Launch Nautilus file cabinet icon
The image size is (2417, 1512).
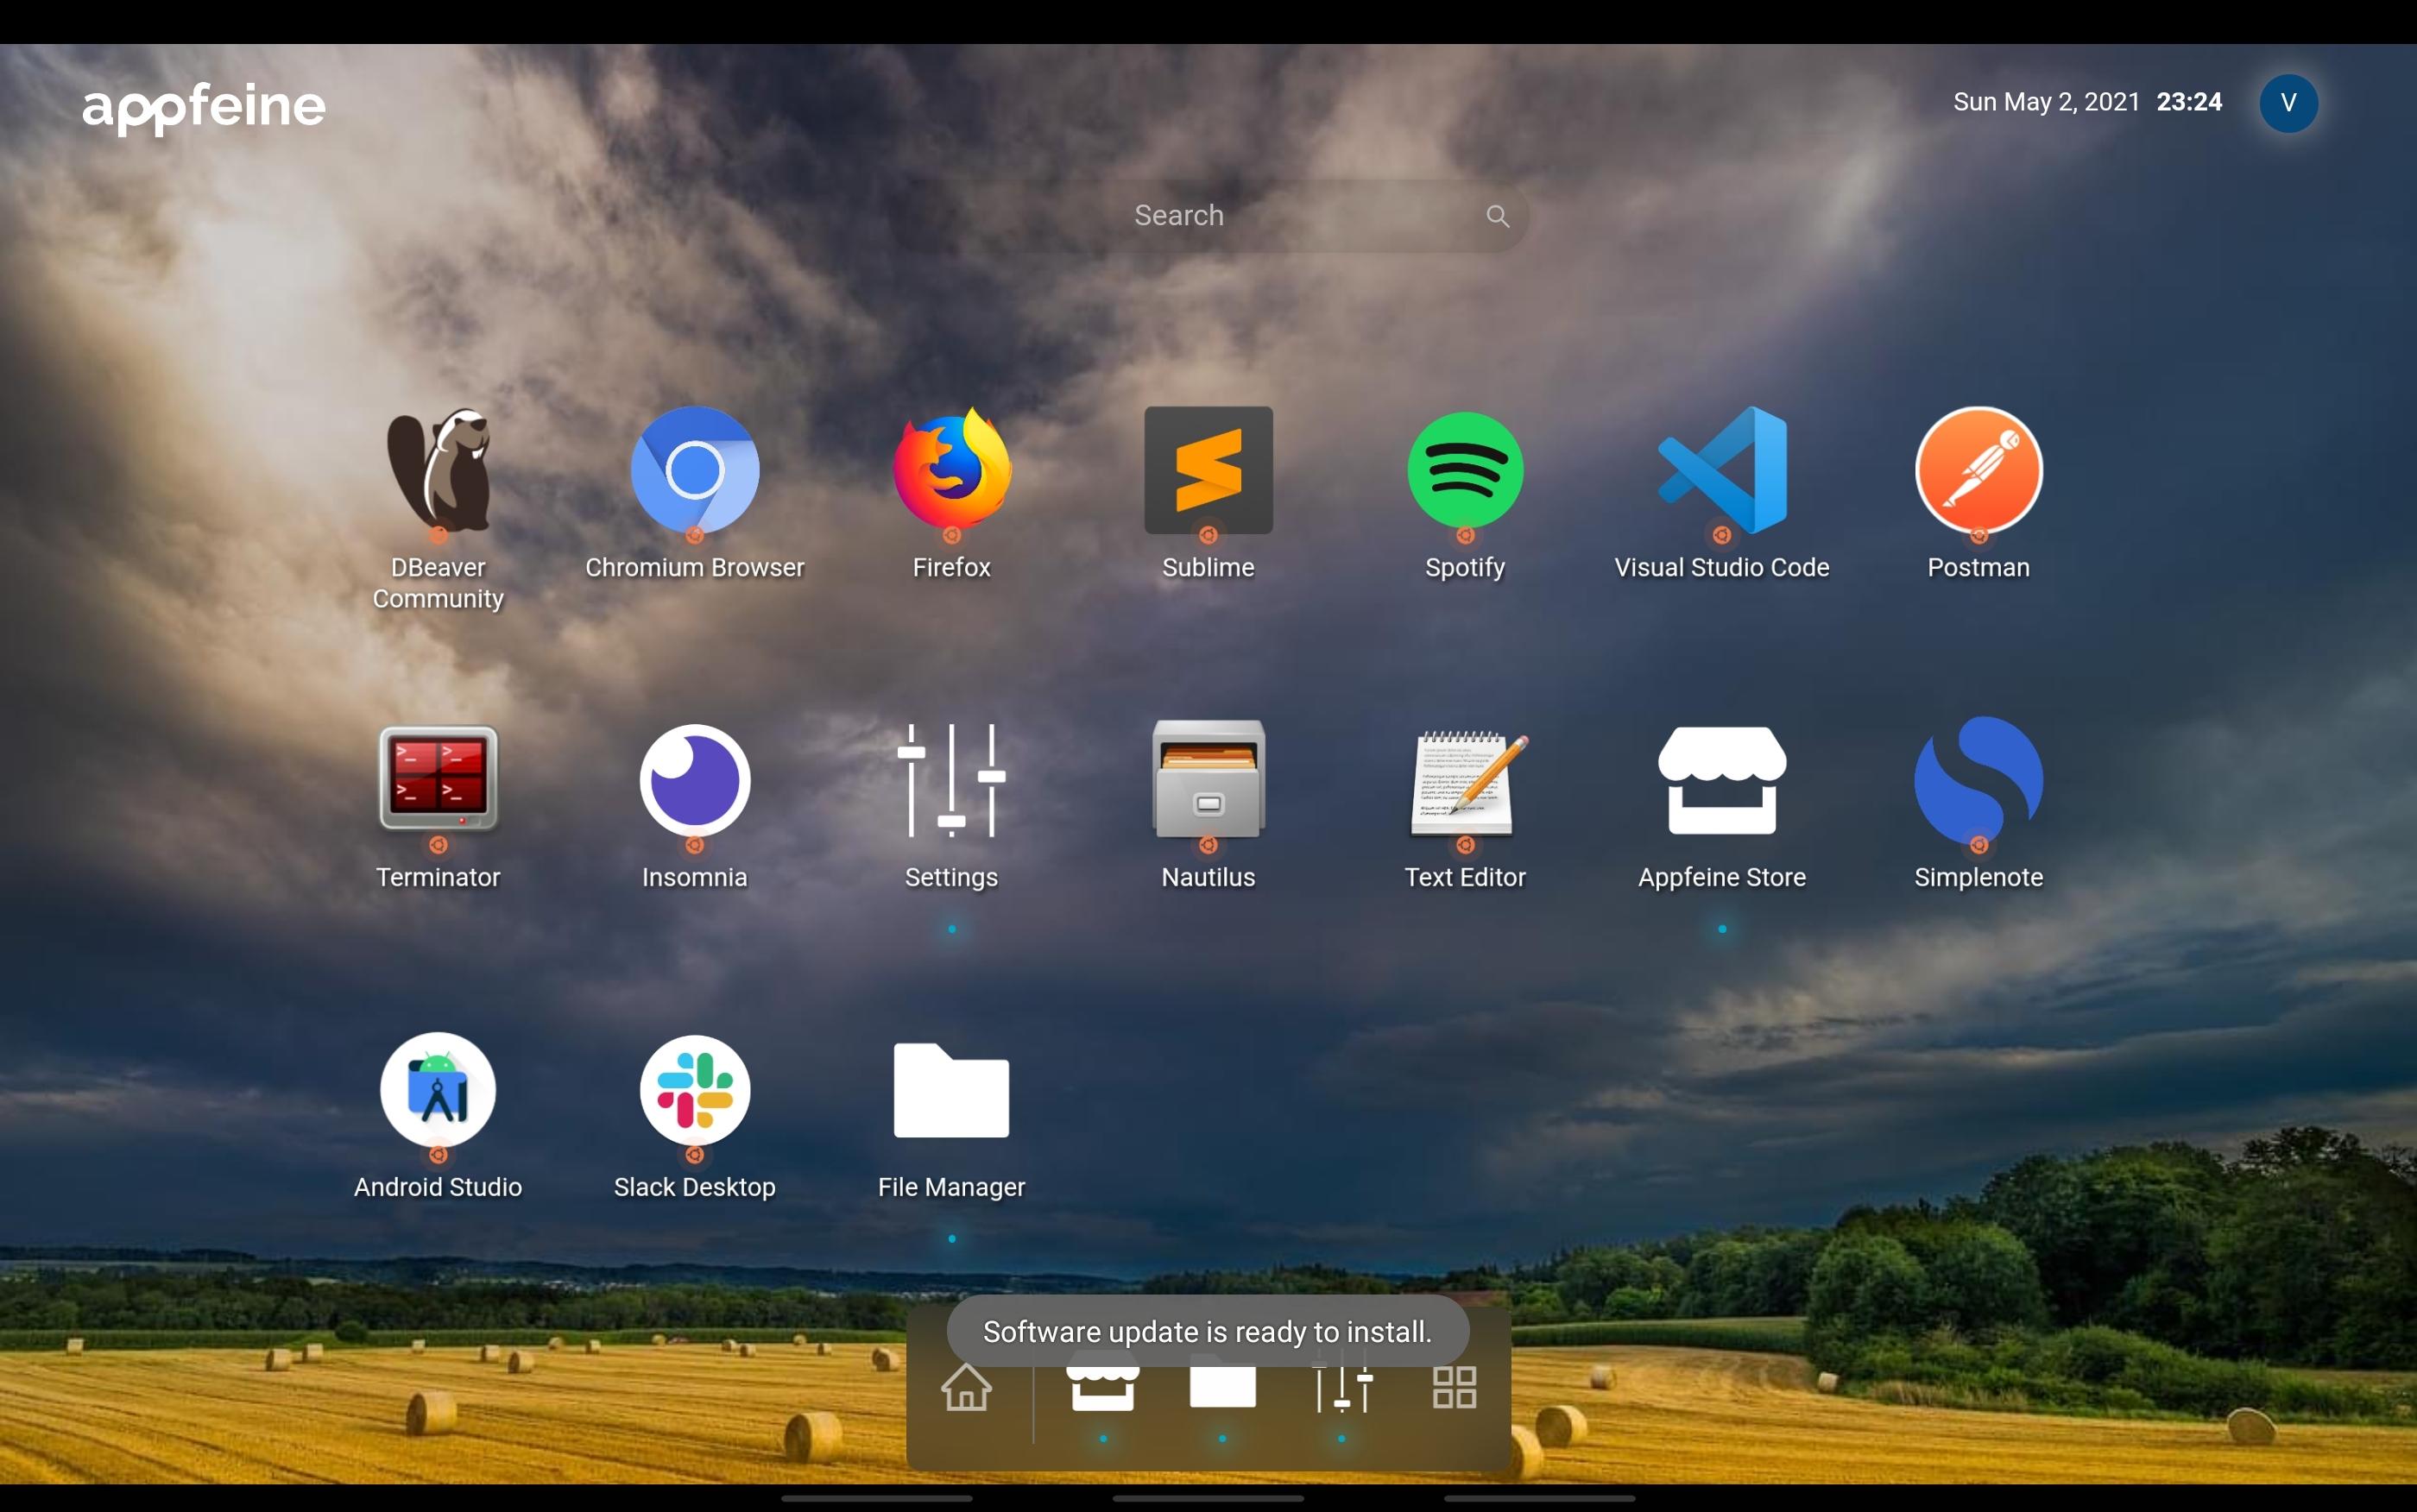pos(1208,779)
